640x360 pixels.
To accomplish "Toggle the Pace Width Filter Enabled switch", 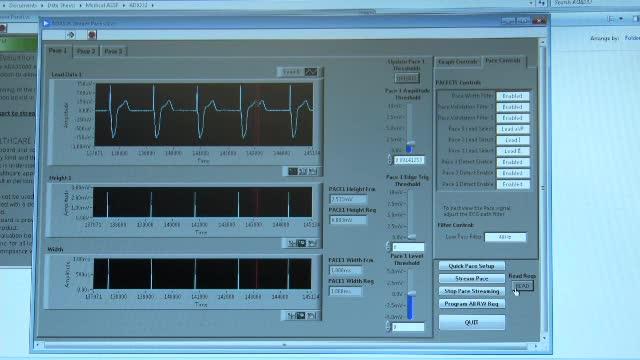I will (x=513, y=96).
